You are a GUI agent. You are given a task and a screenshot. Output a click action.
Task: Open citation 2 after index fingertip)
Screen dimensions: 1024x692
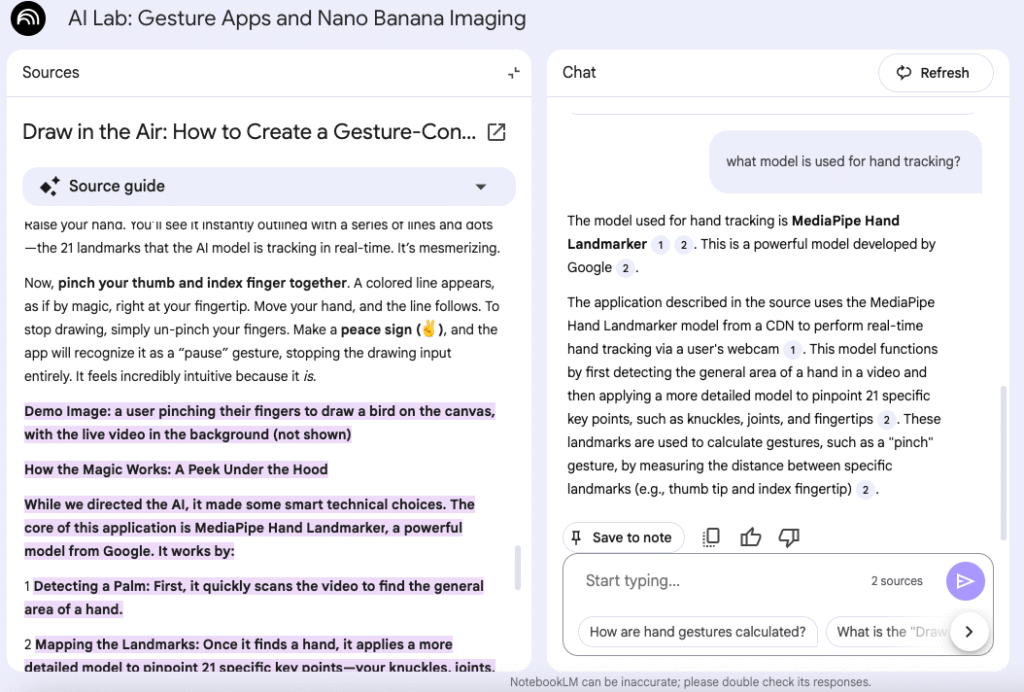(865, 490)
